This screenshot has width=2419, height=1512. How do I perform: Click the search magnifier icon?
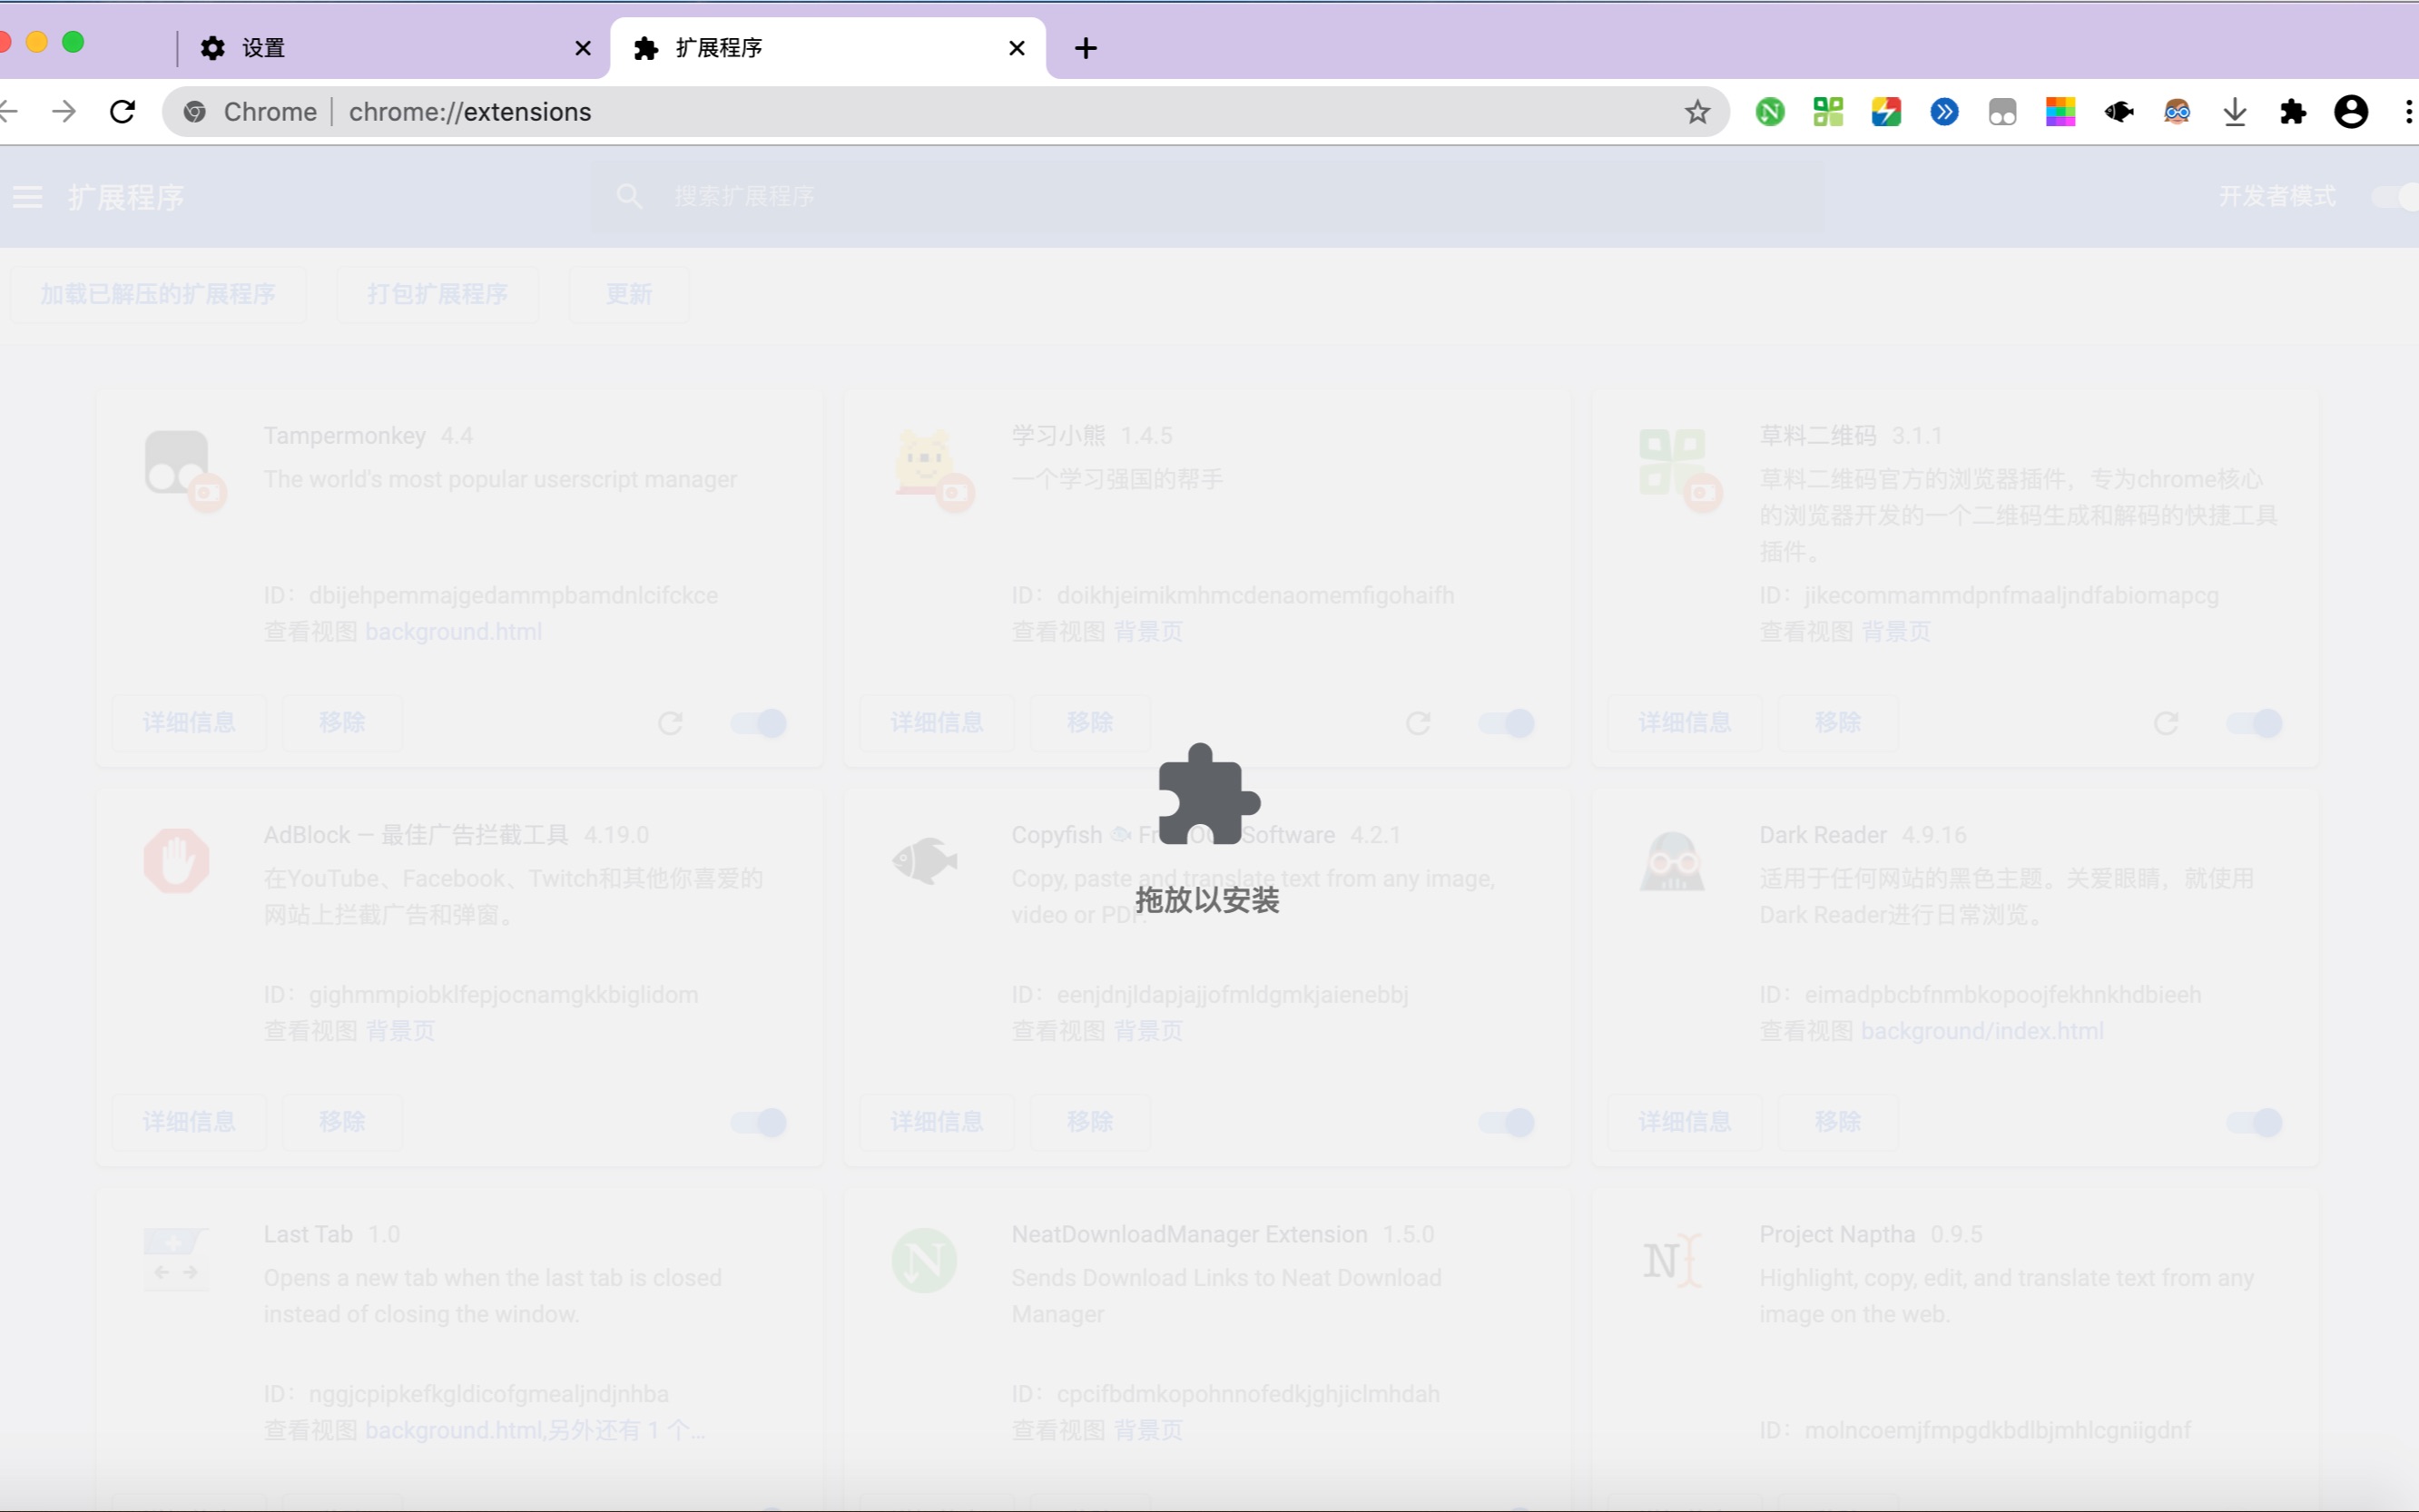[x=629, y=196]
